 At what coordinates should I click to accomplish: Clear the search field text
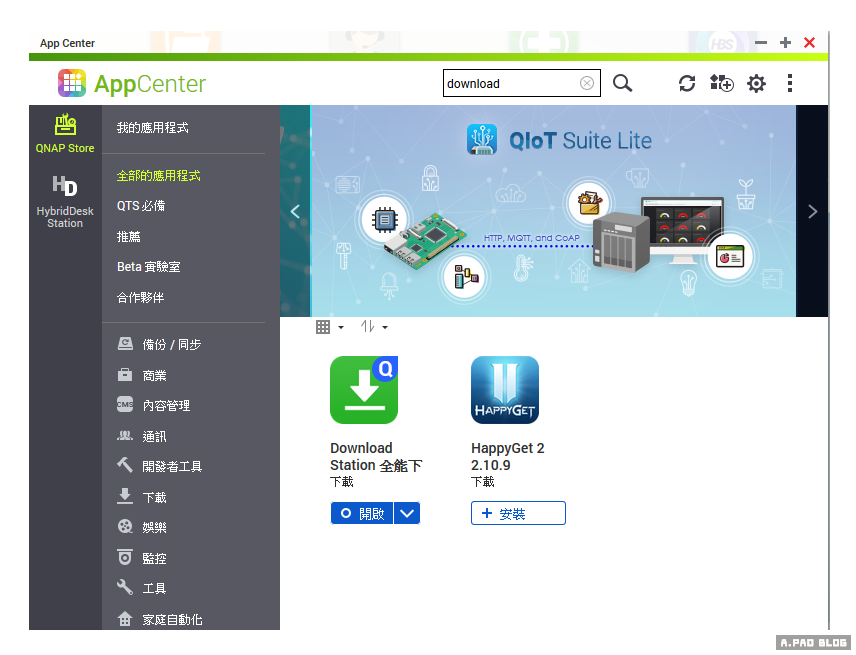(x=587, y=84)
